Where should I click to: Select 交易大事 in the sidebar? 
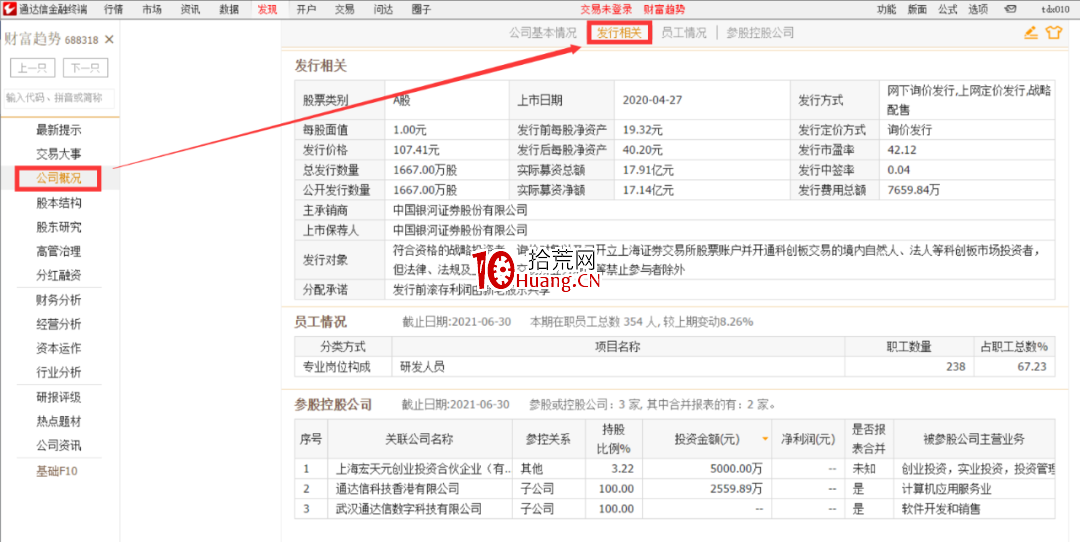pos(59,154)
